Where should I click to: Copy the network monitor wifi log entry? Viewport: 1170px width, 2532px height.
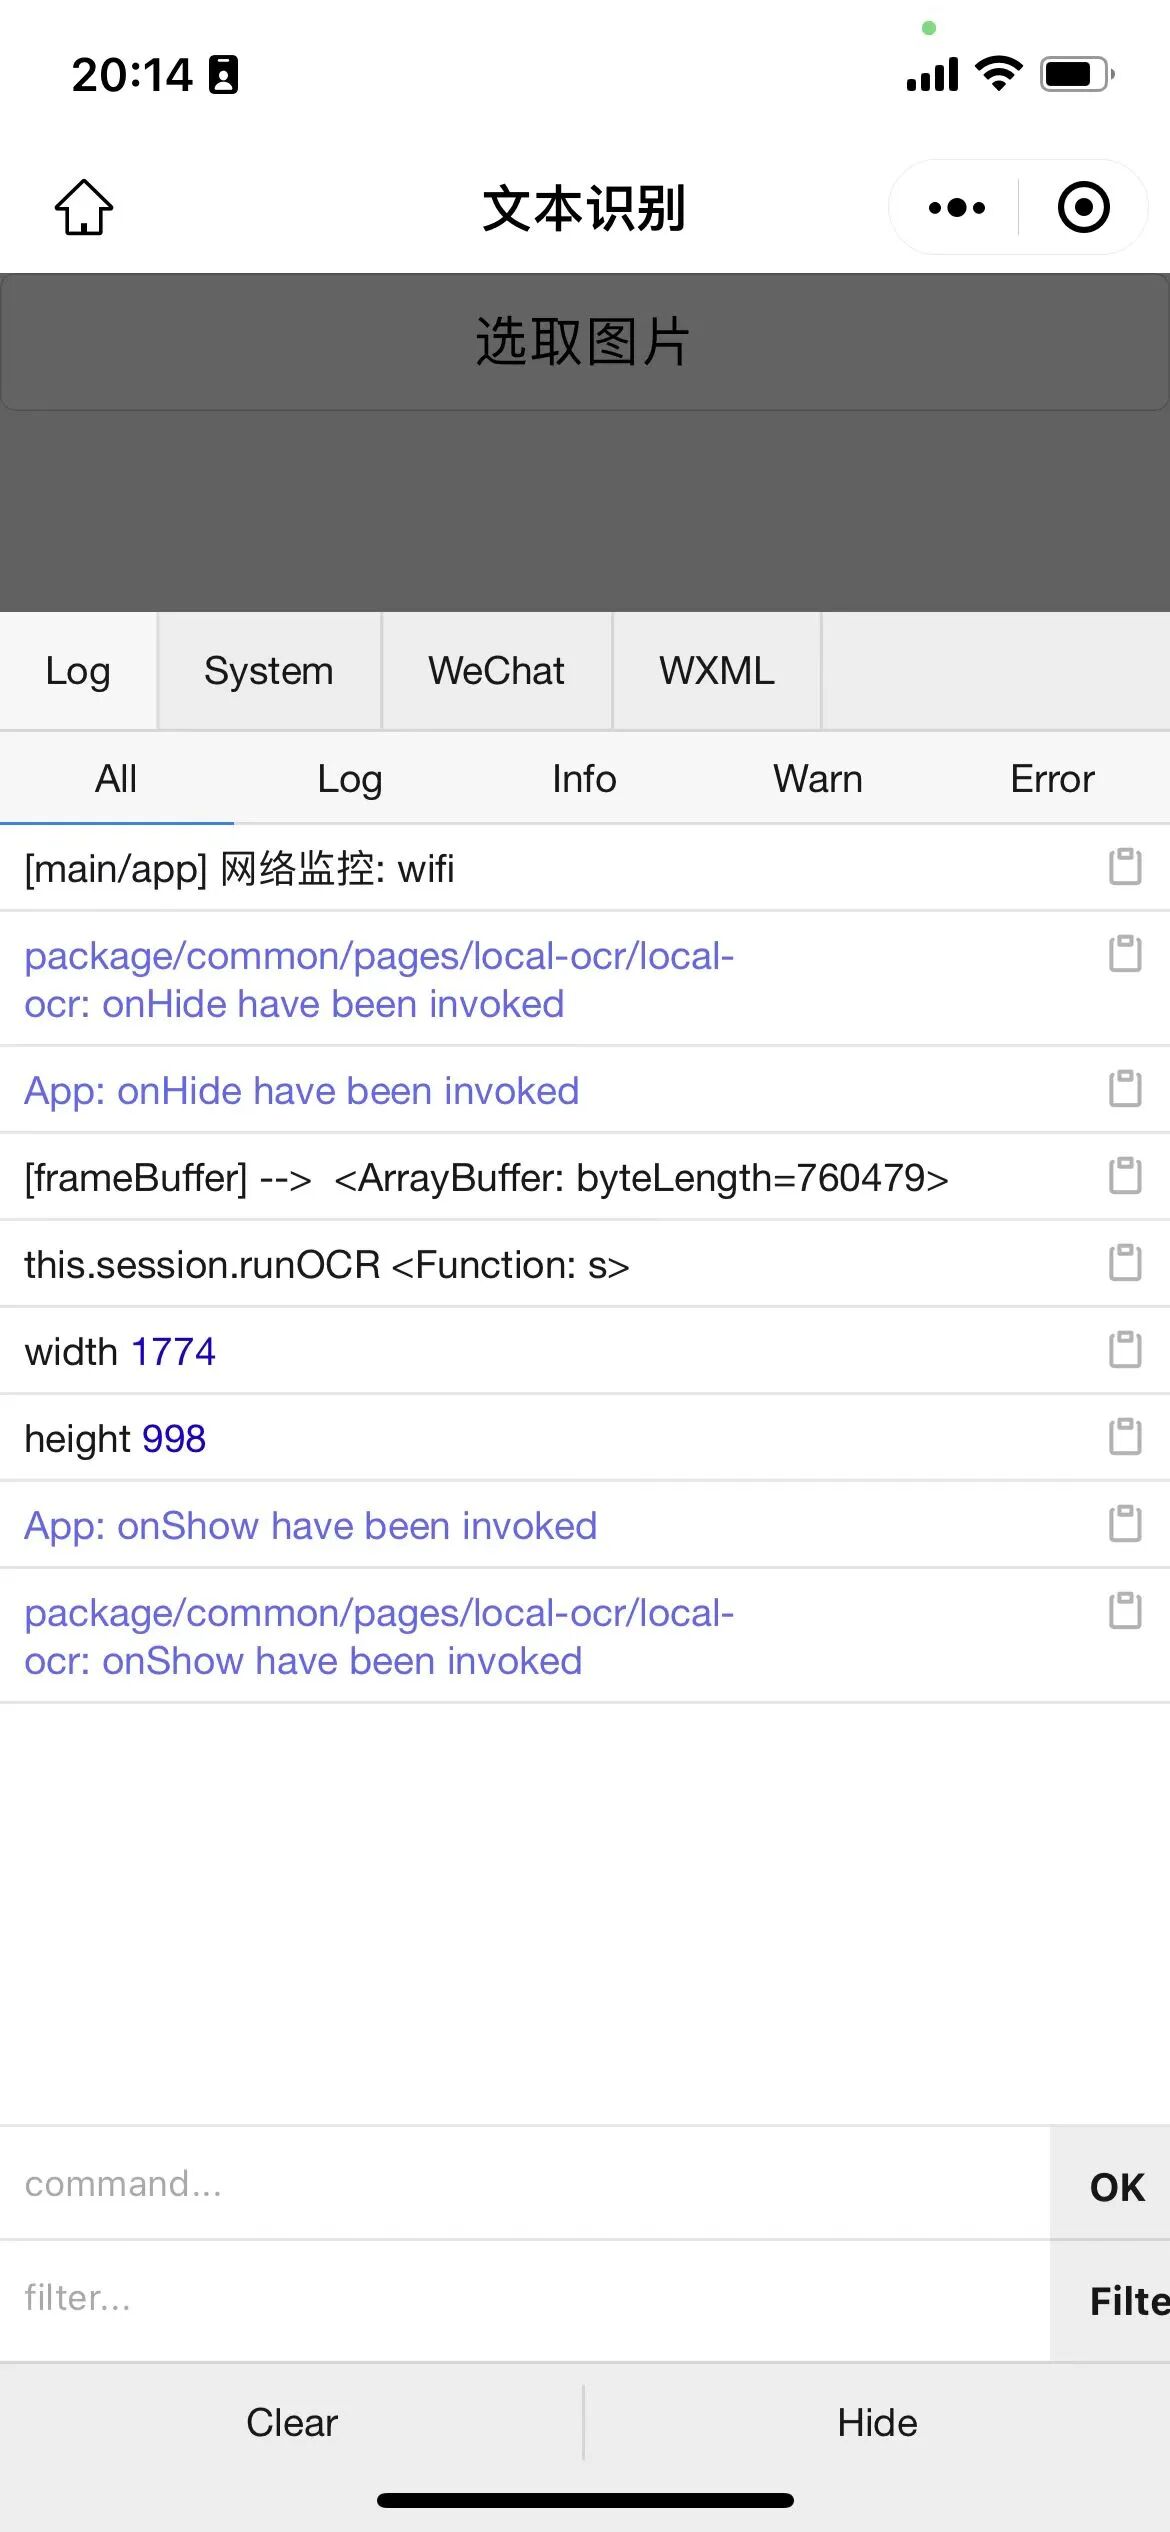pyautogui.click(x=1125, y=867)
